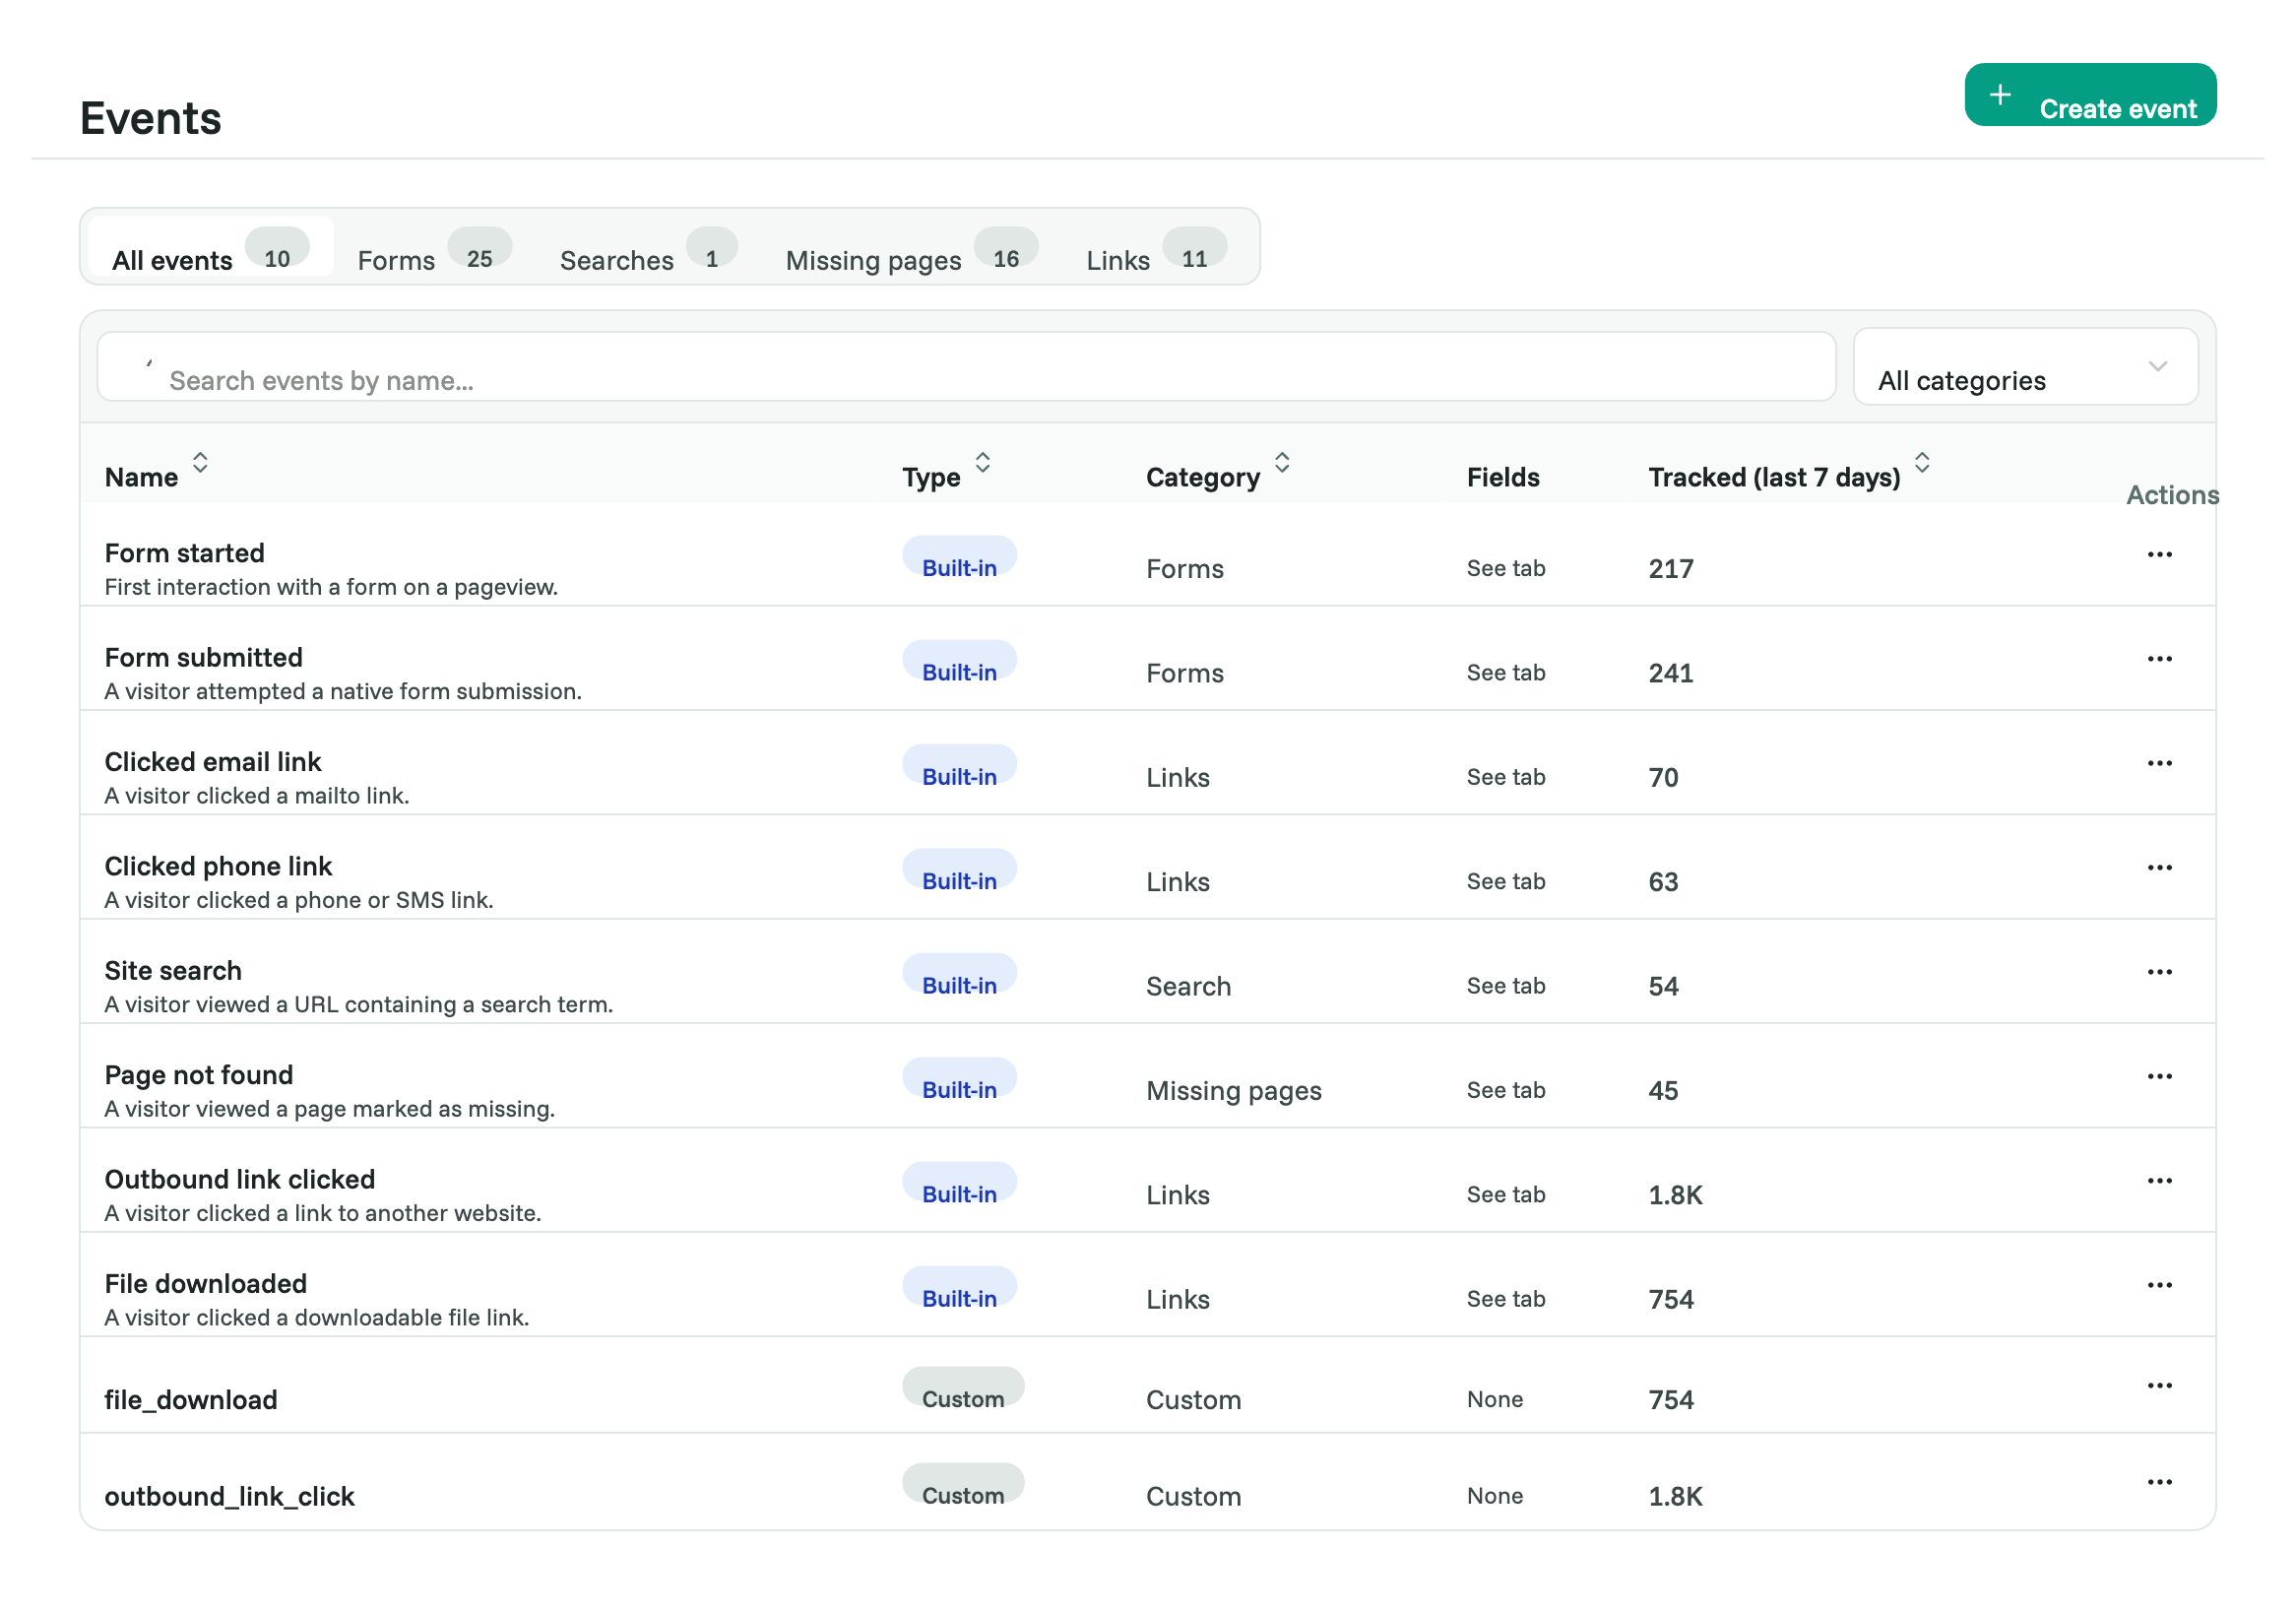The image size is (2296, 1611).
Task: Click the Search category cell
Action: click(1188, 986)
